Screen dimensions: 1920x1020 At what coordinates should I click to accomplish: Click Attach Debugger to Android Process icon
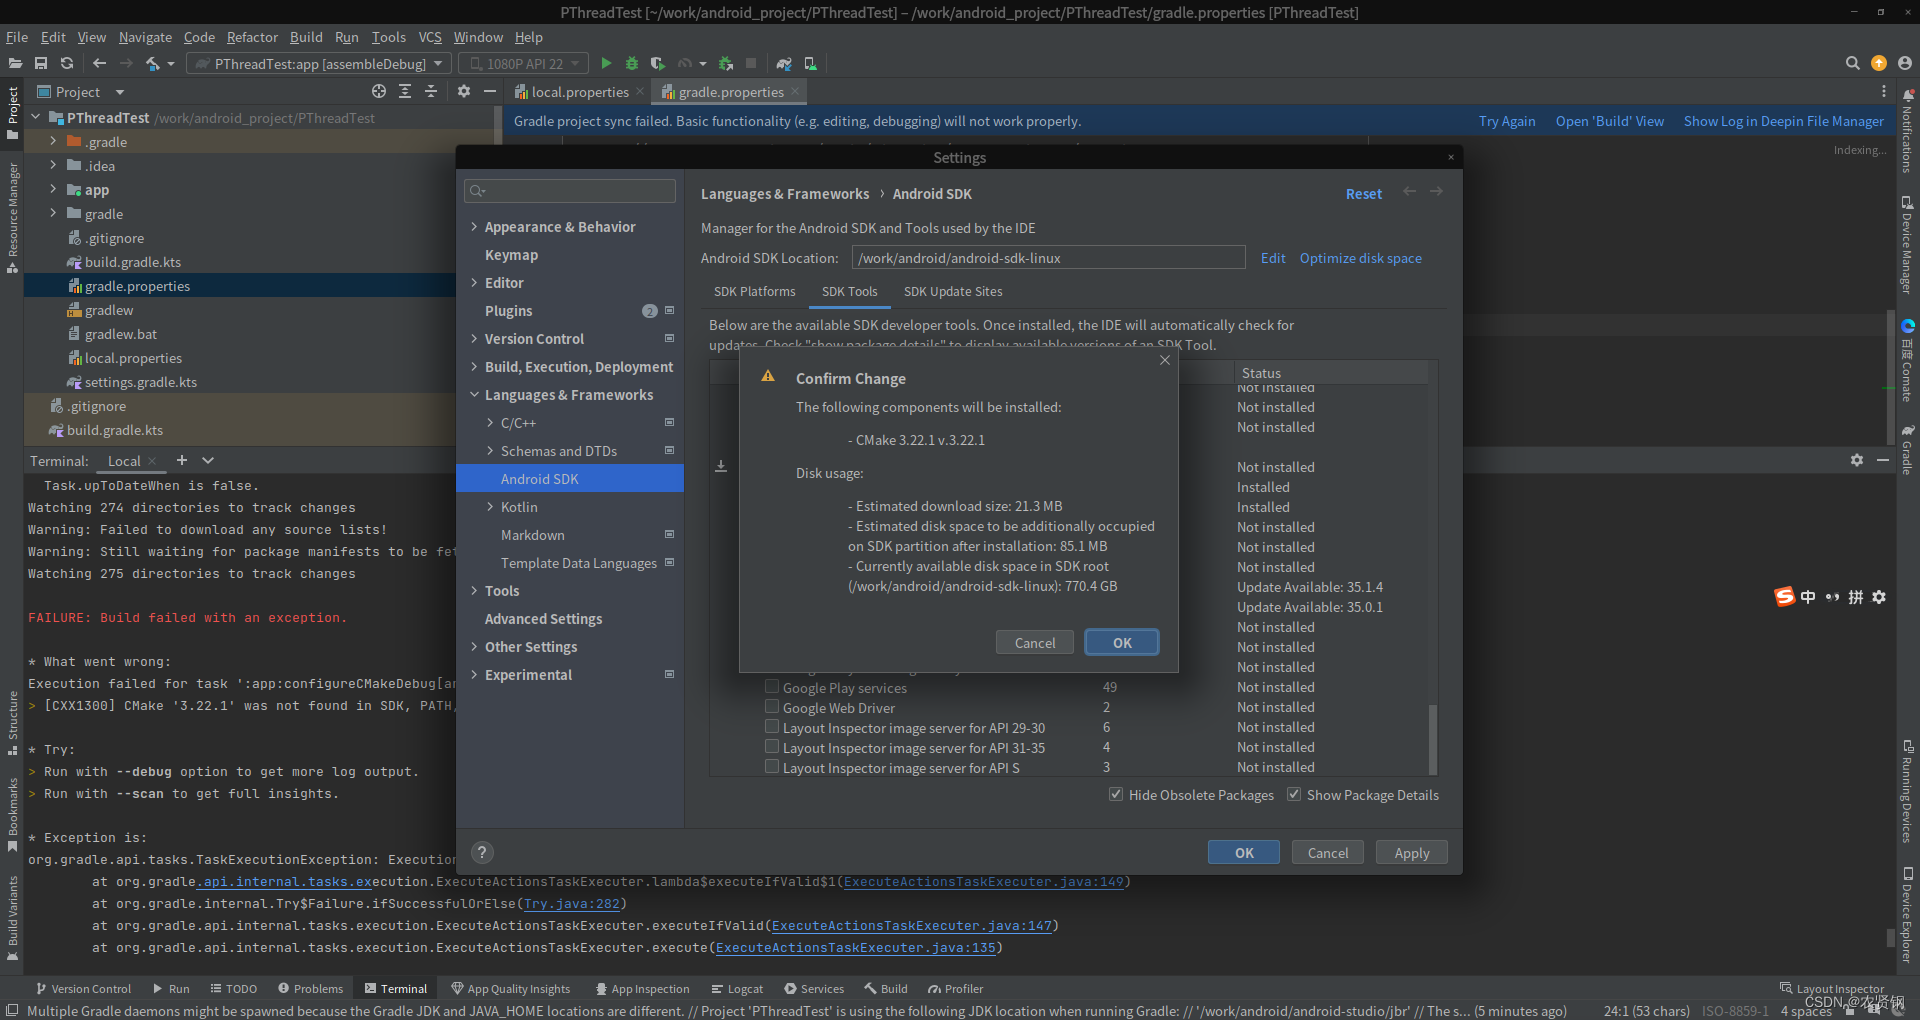(x=726, y=63)
